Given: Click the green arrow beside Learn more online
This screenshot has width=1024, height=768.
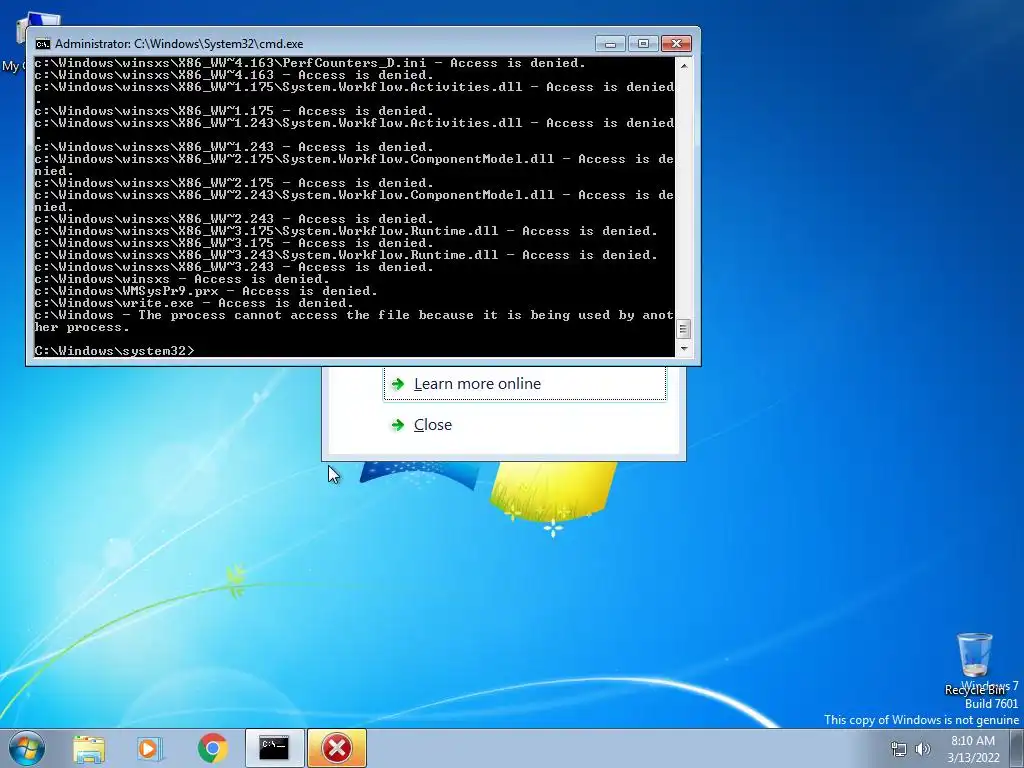Looking at the screenshot, I should (x=398, y=383).
